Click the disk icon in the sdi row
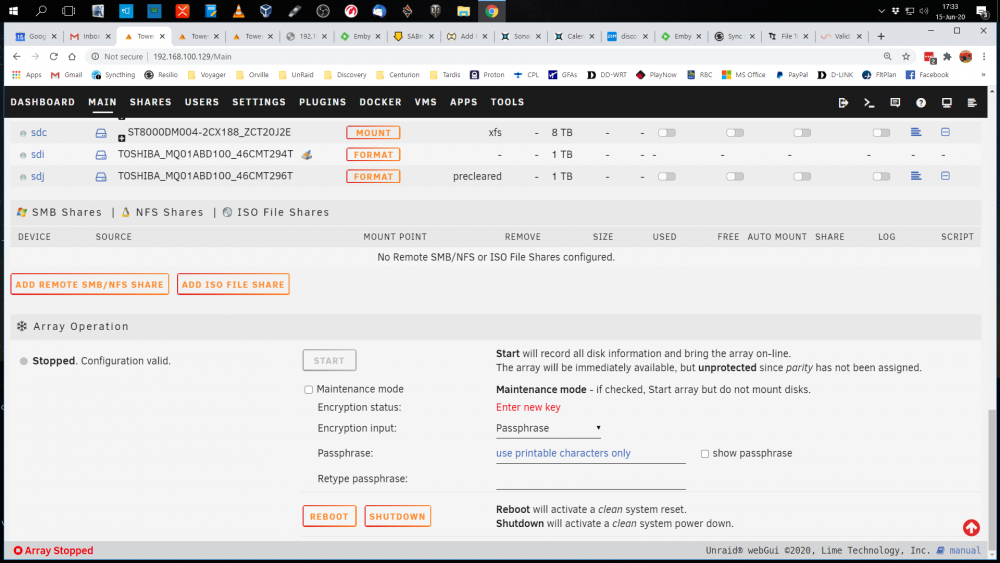This screenshot has width=1000, height=563. coord(101,154)
